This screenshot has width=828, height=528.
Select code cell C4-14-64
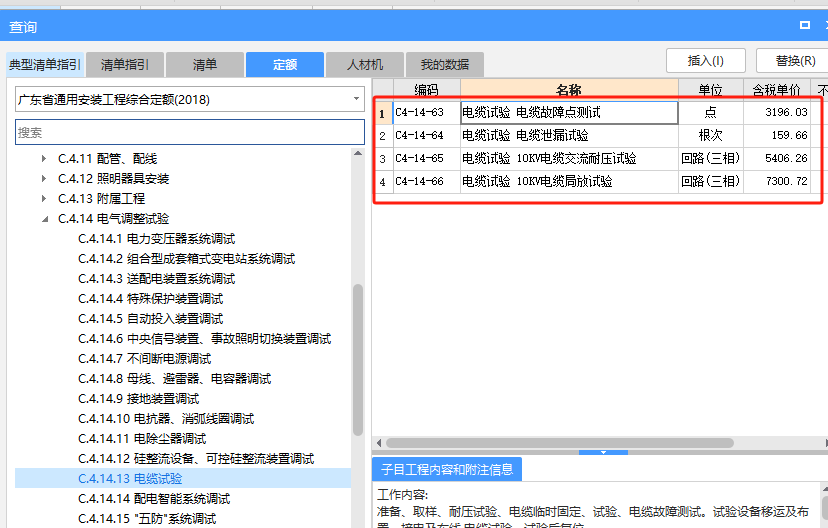[x=426, y=136]
